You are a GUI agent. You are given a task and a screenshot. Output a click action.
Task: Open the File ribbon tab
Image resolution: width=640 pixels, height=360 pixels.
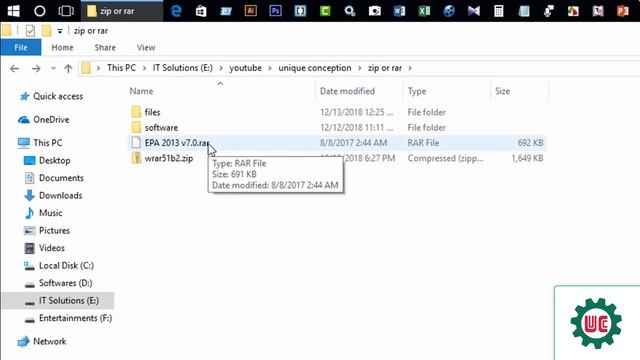[21, 47]
